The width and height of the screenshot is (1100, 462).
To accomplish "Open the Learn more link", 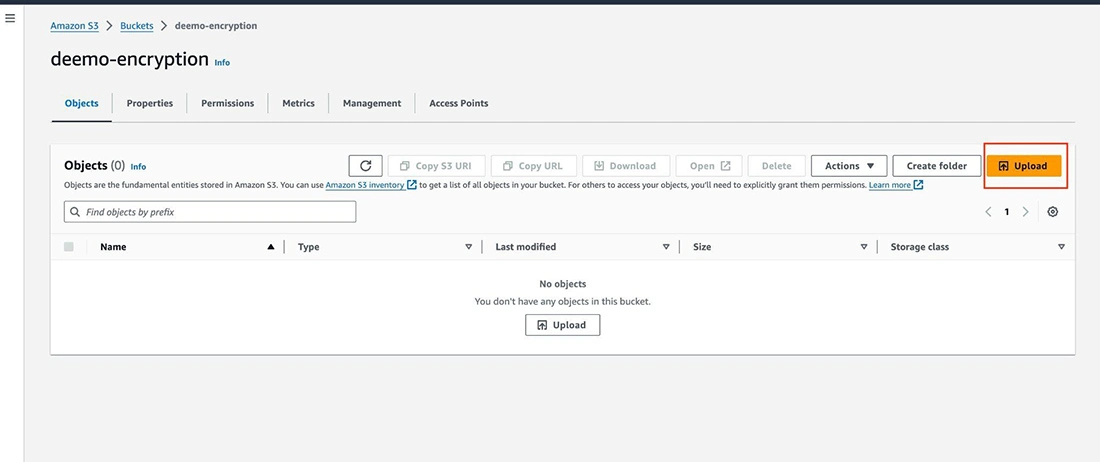I will click(x=896, y=185).
